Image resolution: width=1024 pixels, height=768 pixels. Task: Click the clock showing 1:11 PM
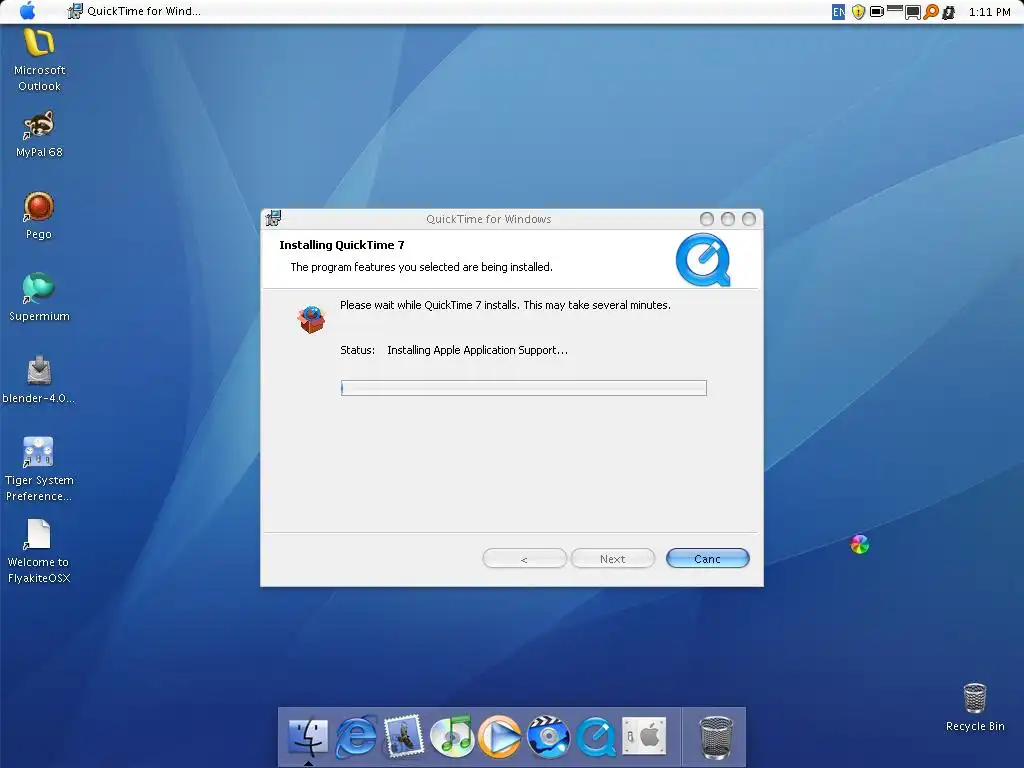(989, 12)
